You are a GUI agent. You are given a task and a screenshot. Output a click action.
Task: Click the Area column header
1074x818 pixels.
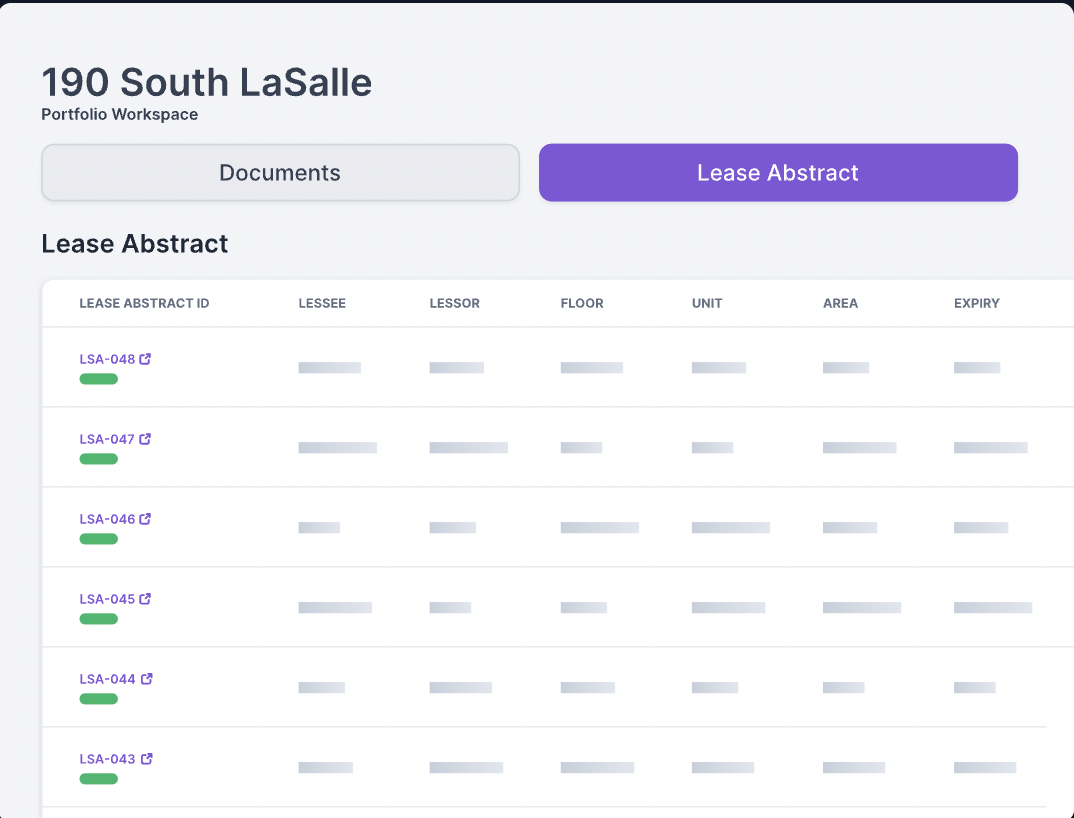coord(840,303)
